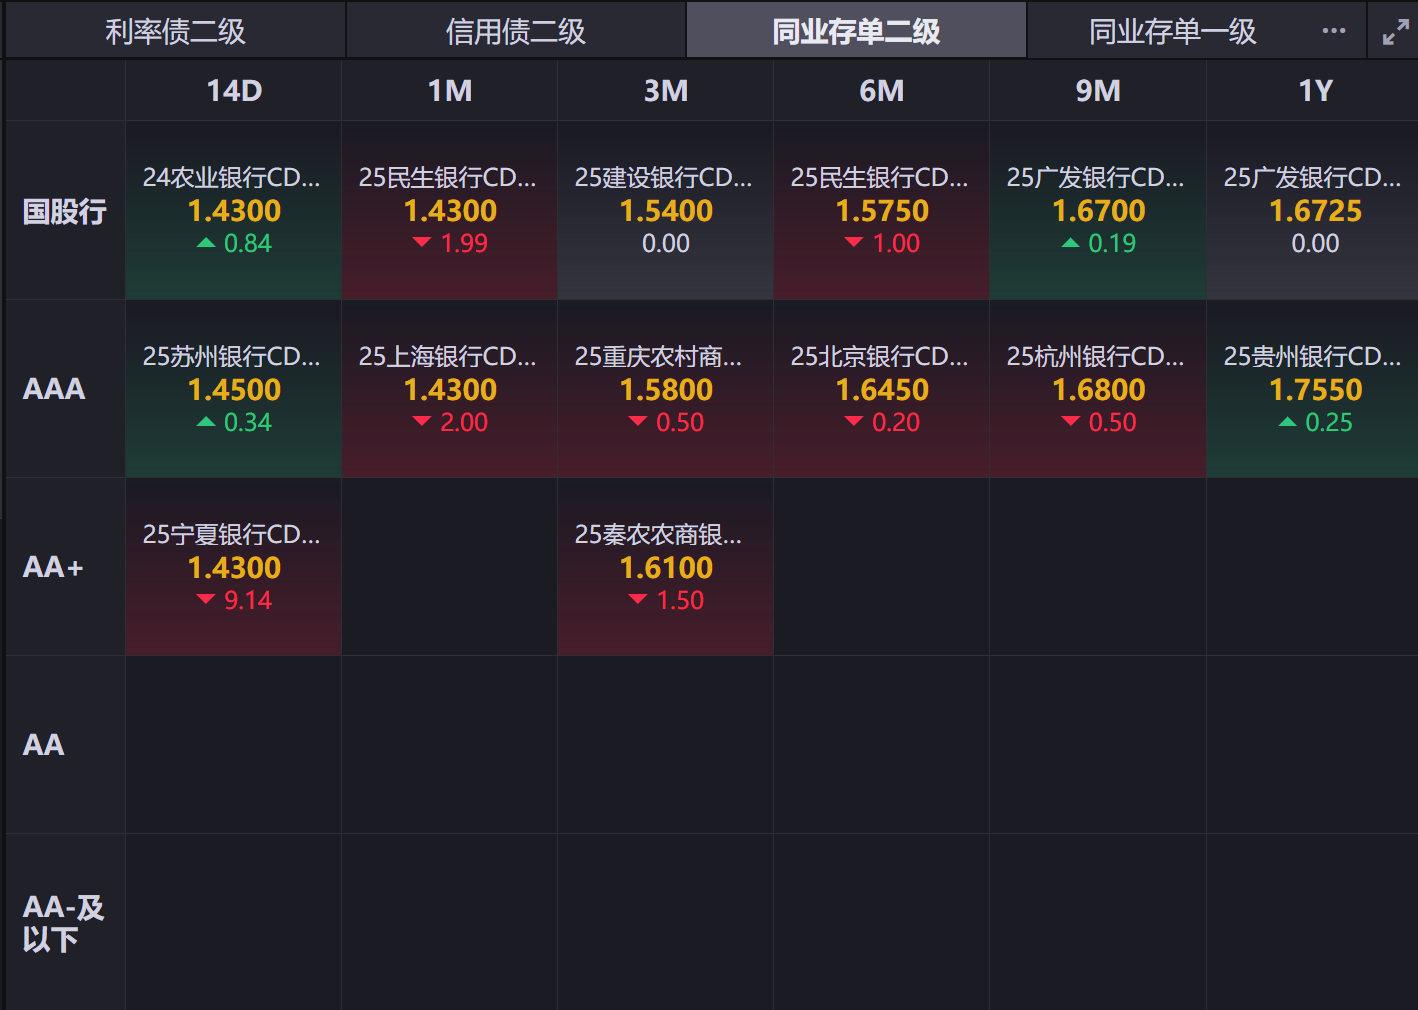Click the 9M column header
This screenshot has width=1418, height=1010.
1098,91
